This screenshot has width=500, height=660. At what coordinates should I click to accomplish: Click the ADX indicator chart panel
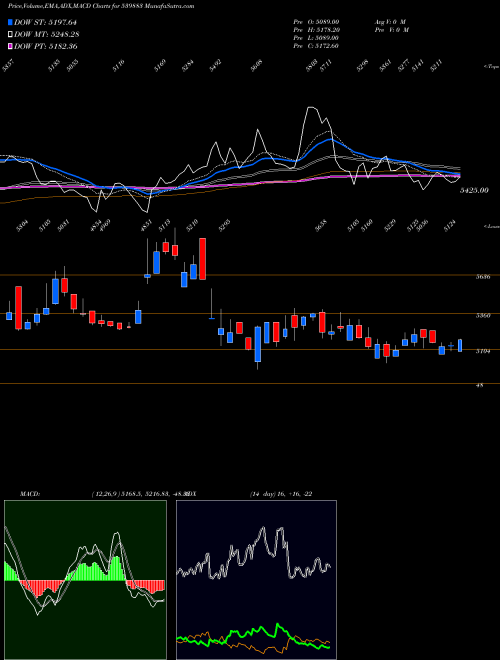point(256,580)
